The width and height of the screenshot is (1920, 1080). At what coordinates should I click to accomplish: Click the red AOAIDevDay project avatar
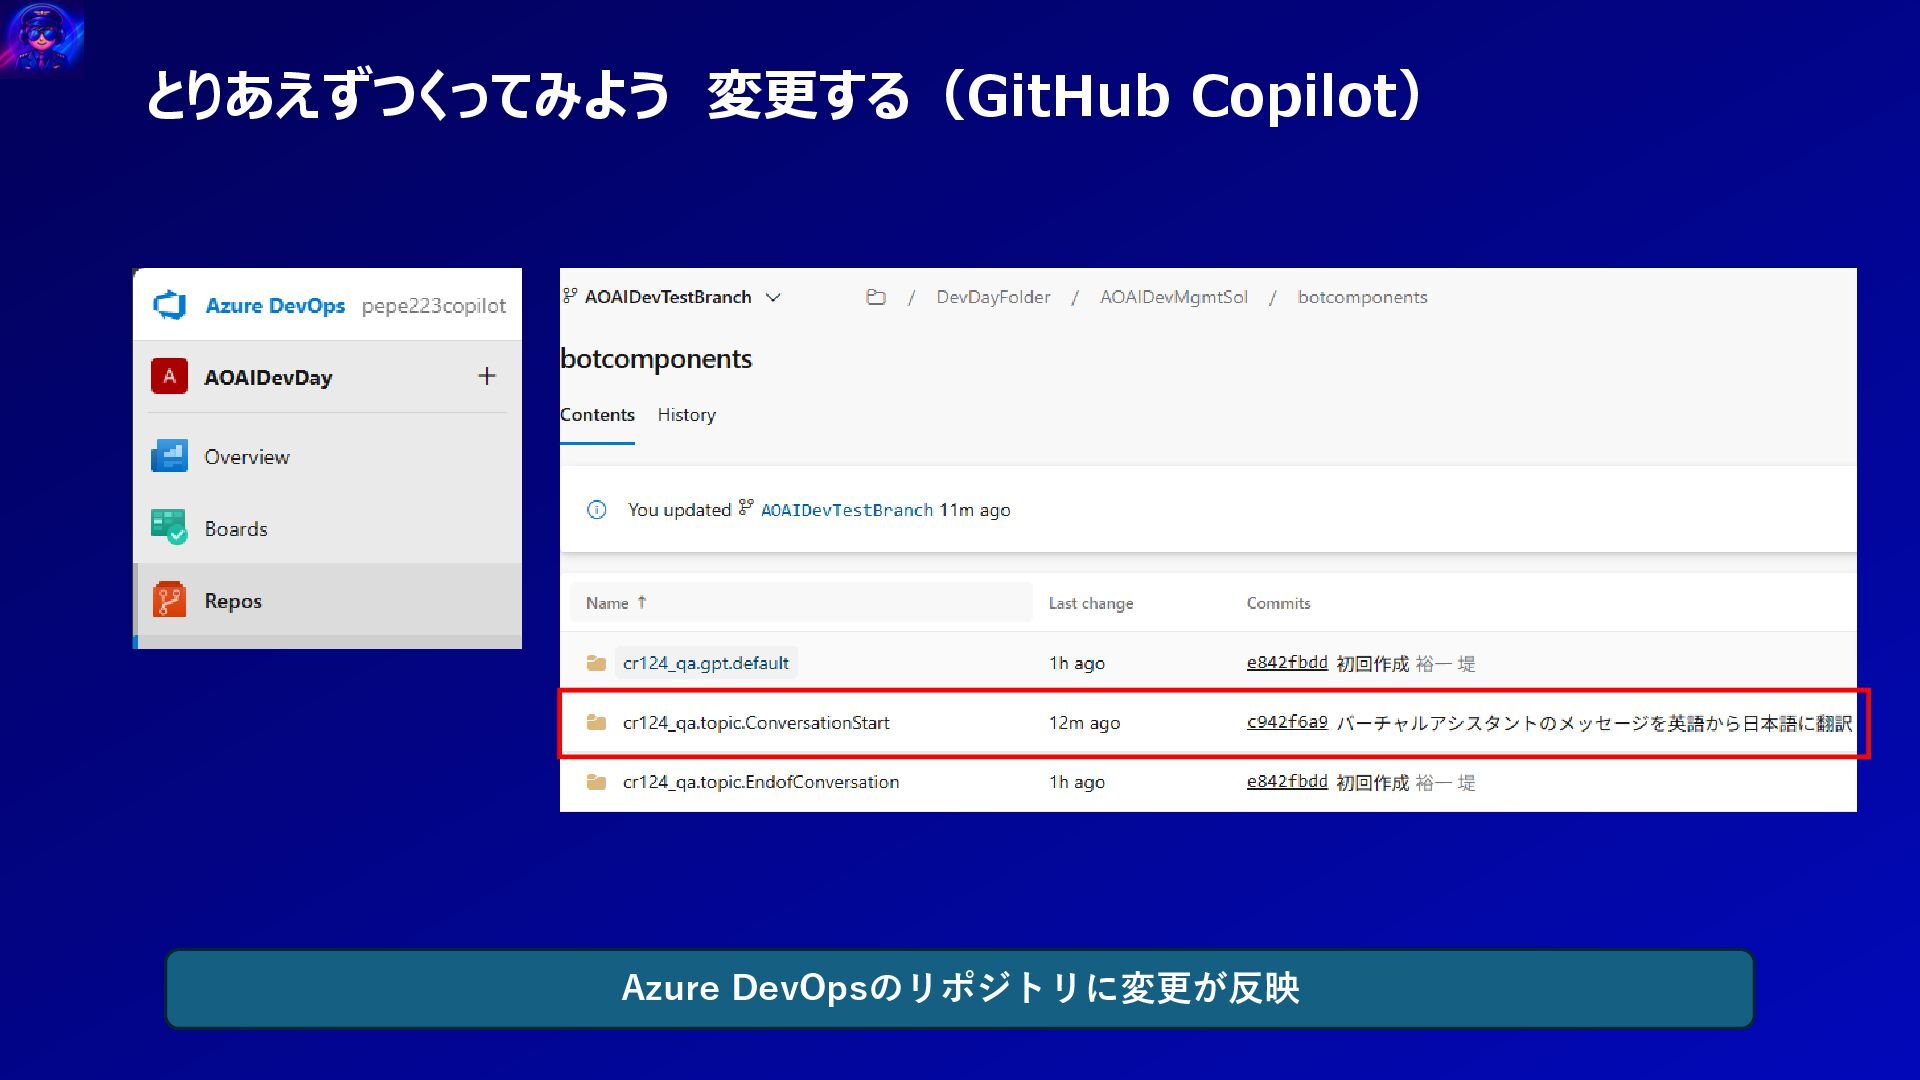(169, 376)
